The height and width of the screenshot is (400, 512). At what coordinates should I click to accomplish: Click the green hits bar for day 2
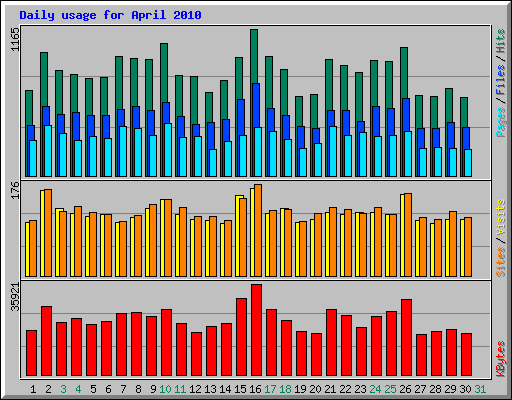[44, 79]
